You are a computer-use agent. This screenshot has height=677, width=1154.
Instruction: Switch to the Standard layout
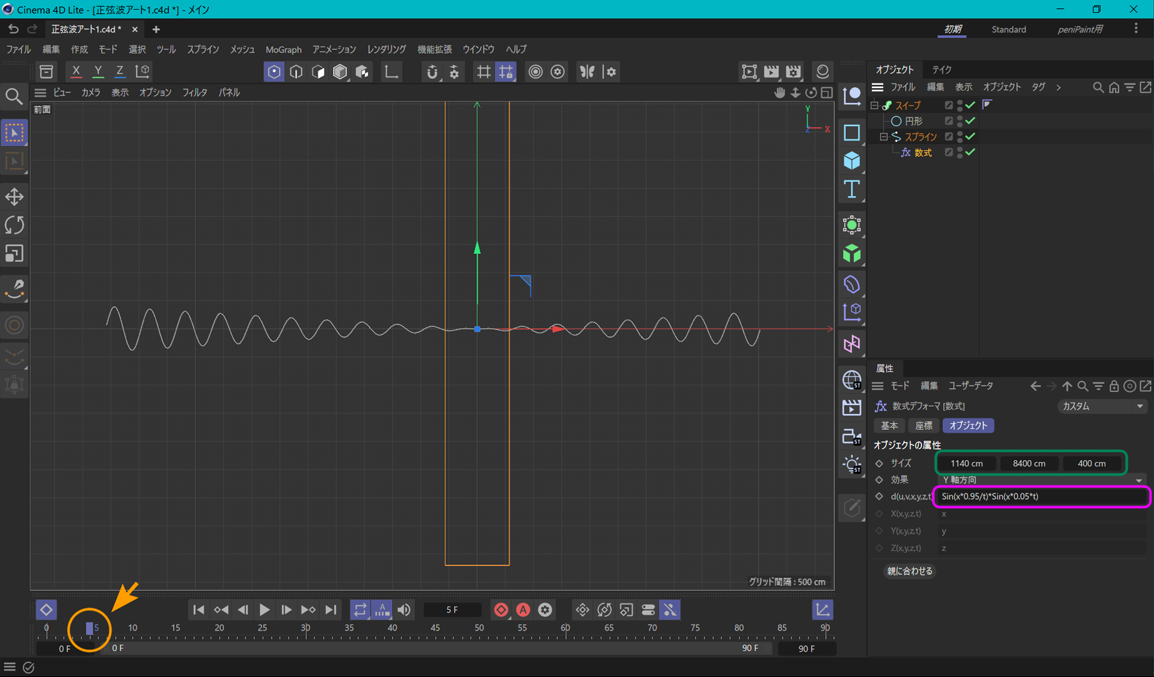pyautogui.click(x=1008, y=29)
